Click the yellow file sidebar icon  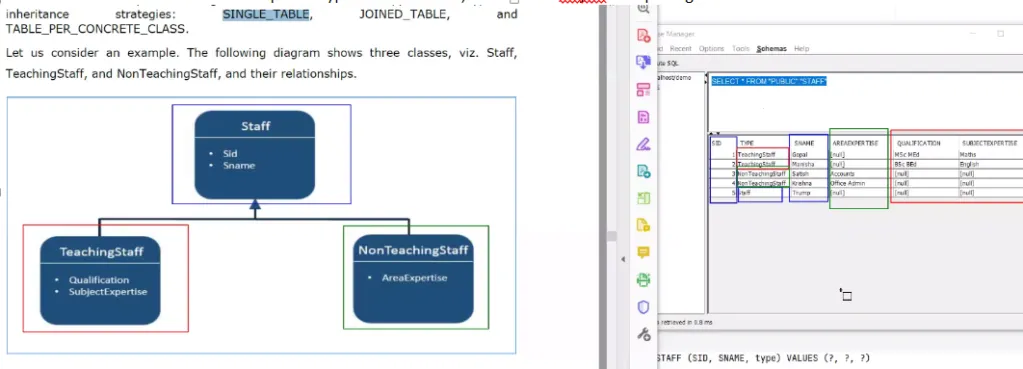click(643, 225)
